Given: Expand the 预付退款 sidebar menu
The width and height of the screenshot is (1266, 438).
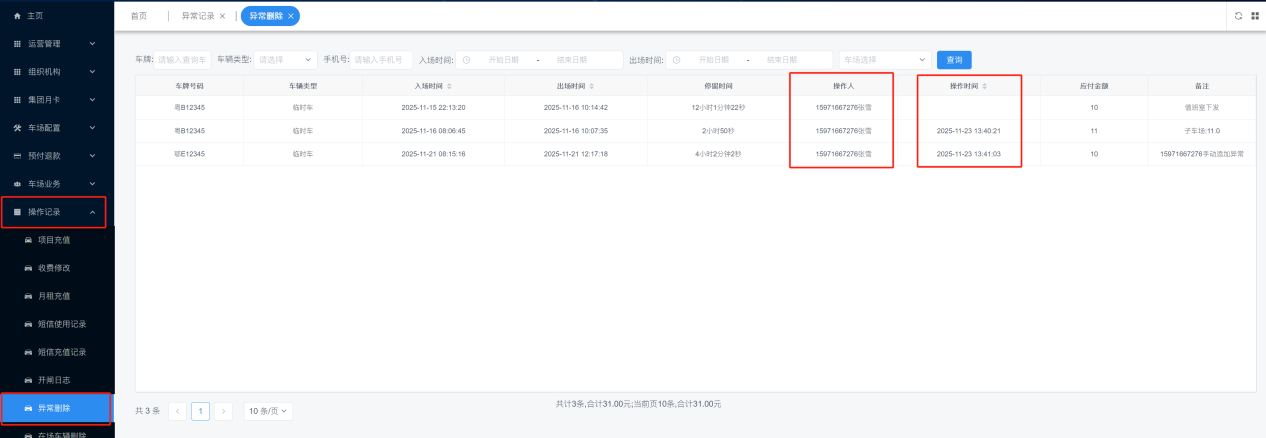Looking at the screenshot, I should tap(56, 156).
